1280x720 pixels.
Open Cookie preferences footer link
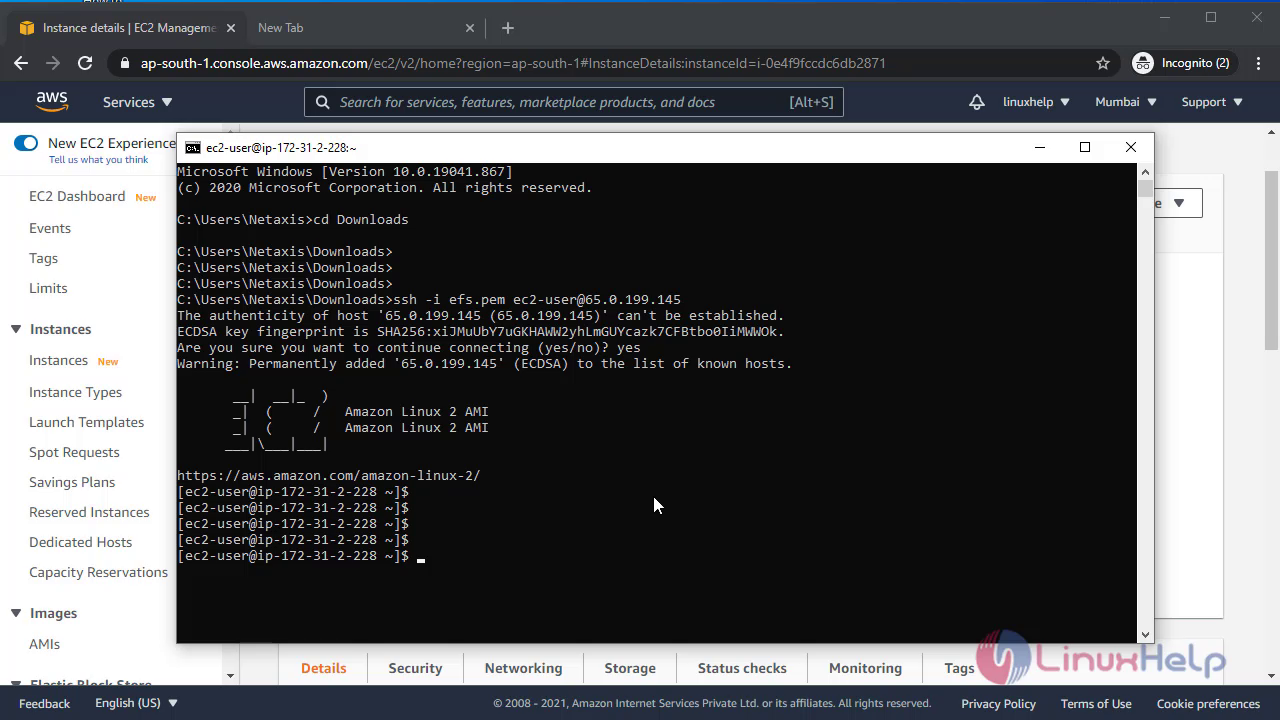tap(1207, 703)
